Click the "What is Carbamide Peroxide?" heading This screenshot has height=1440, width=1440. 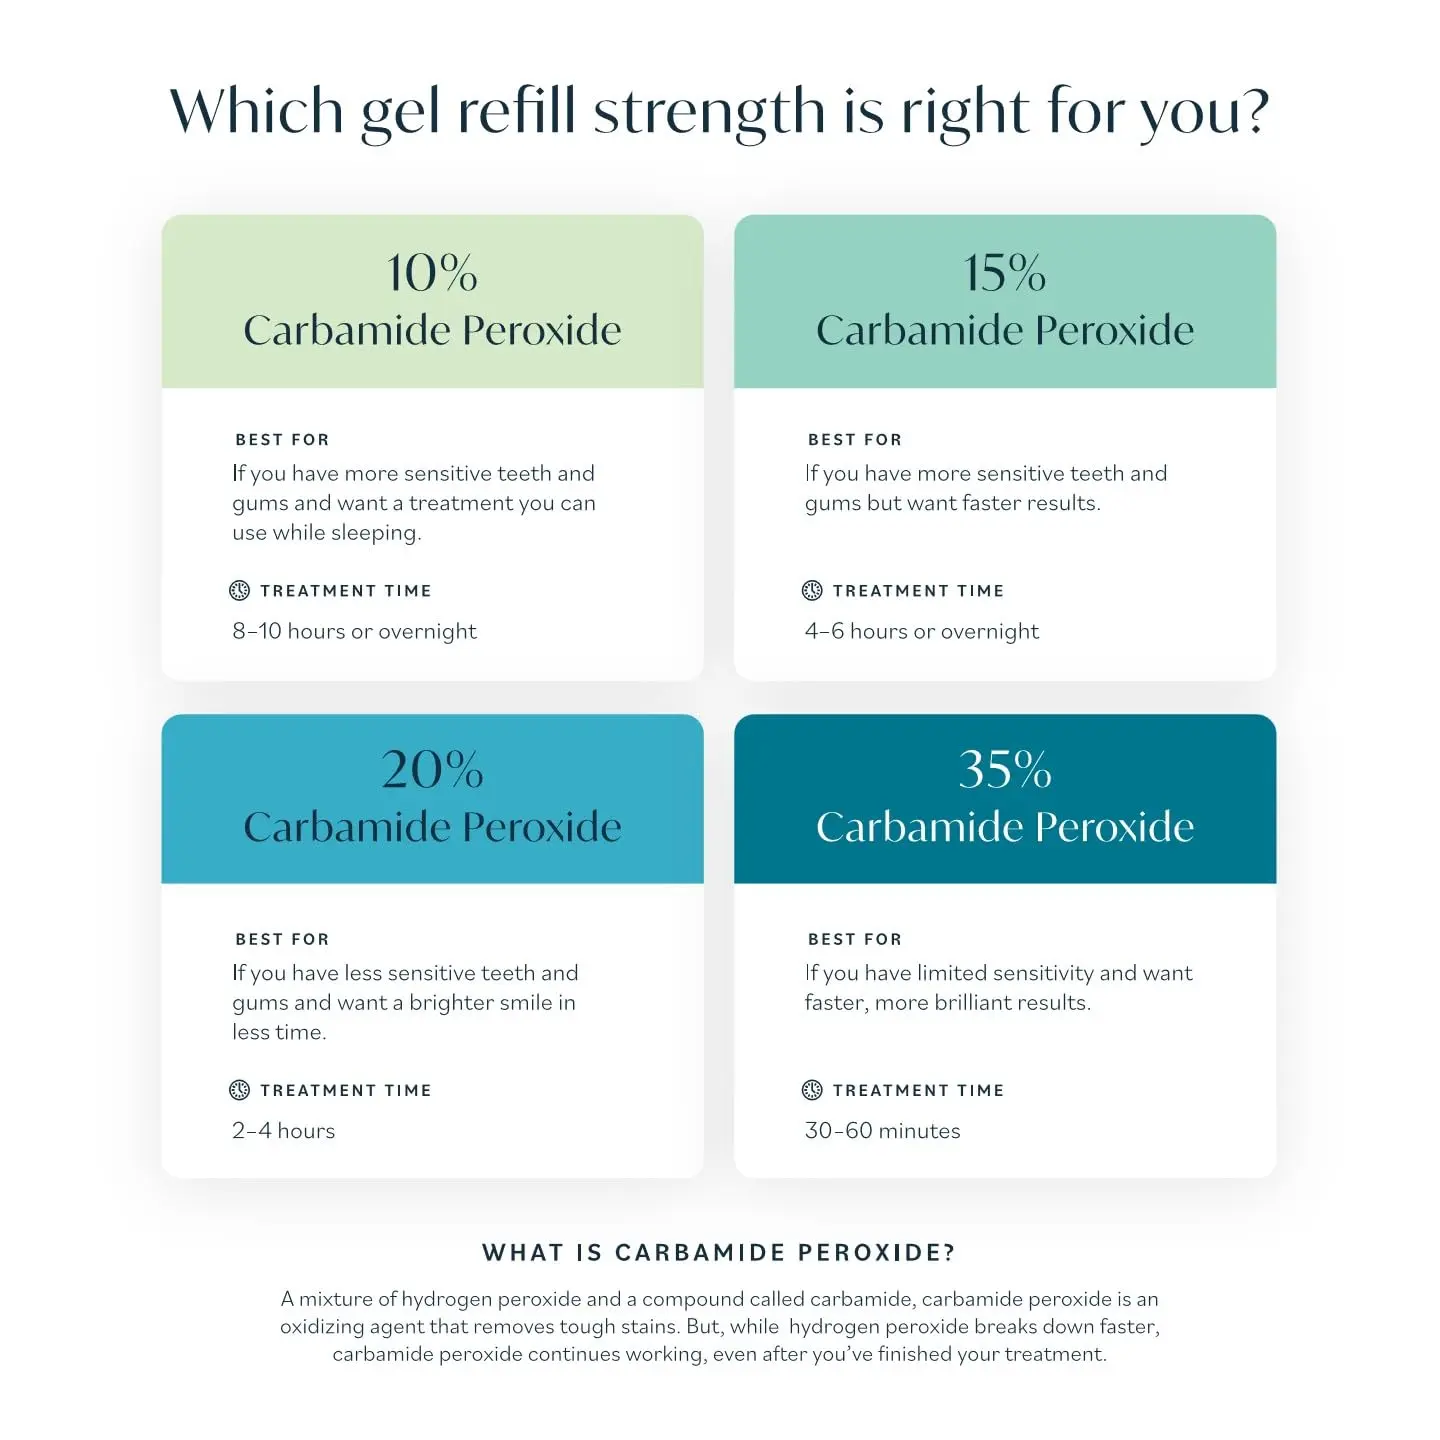[x=719, y=1253]
